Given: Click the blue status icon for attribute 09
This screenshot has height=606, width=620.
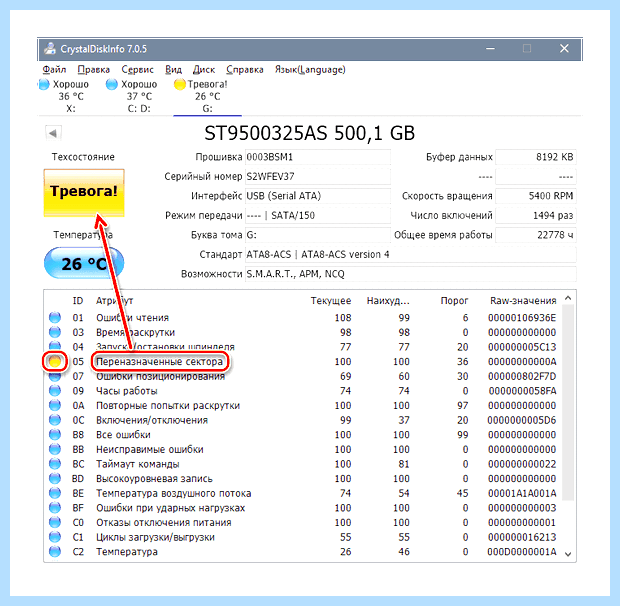Looking at the screenshot, I should 55,391.
